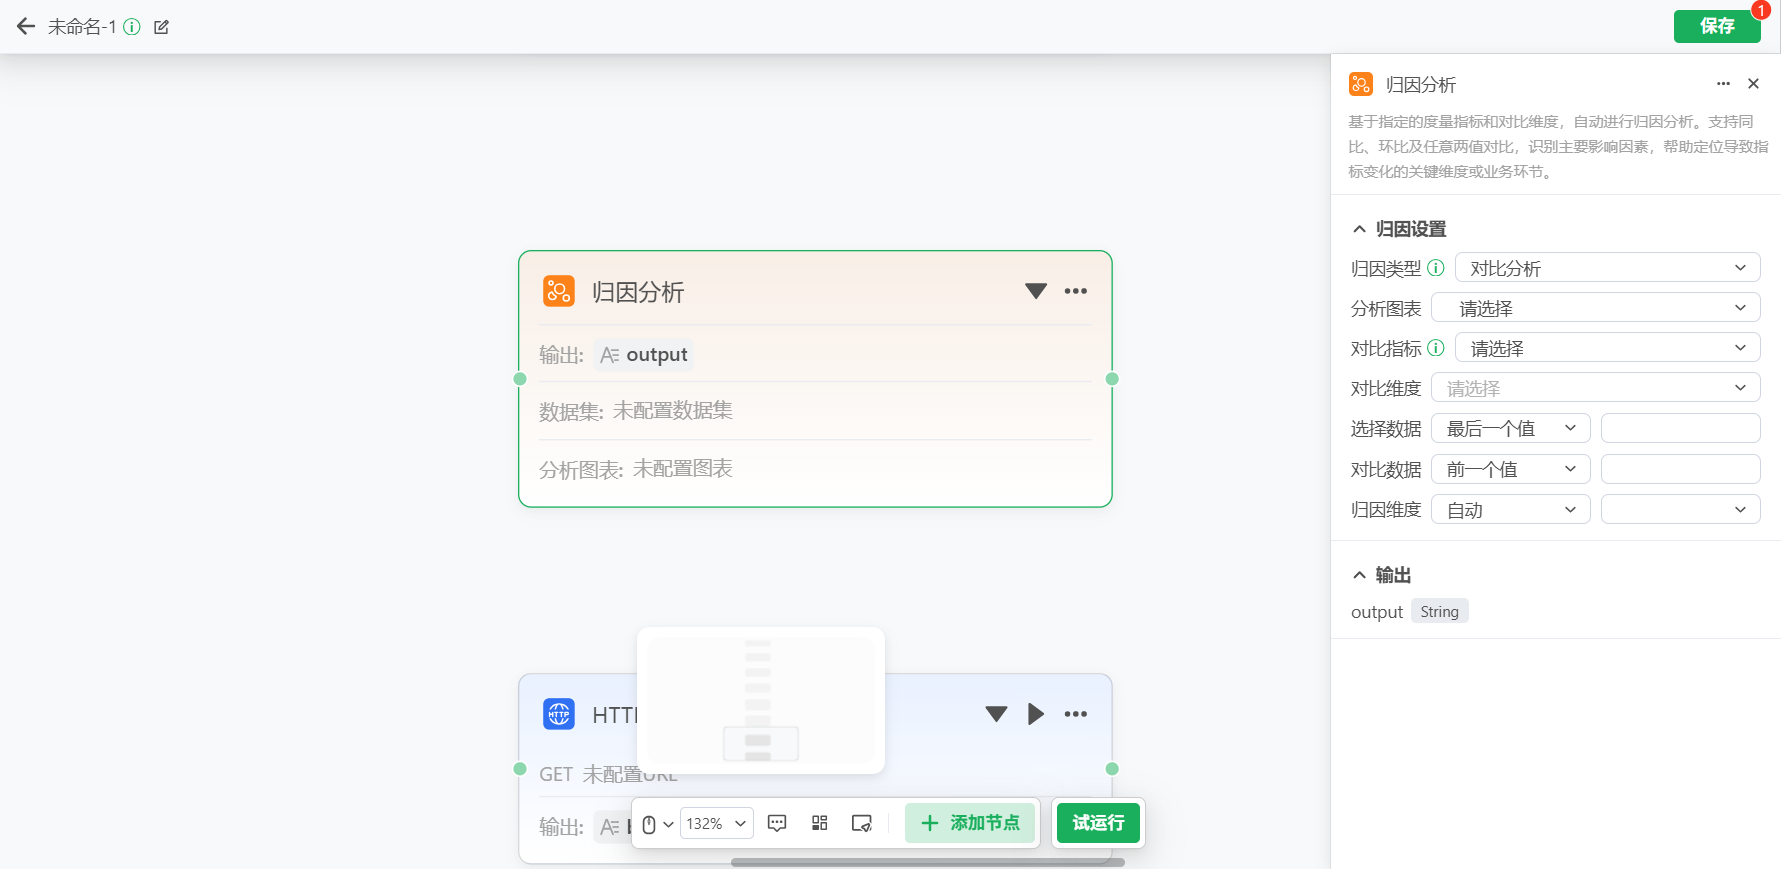The width and height of the screenshot is (1781, 869).
Task: Click the minimap icon in the bottom toolbar
Action: (861, 823)
